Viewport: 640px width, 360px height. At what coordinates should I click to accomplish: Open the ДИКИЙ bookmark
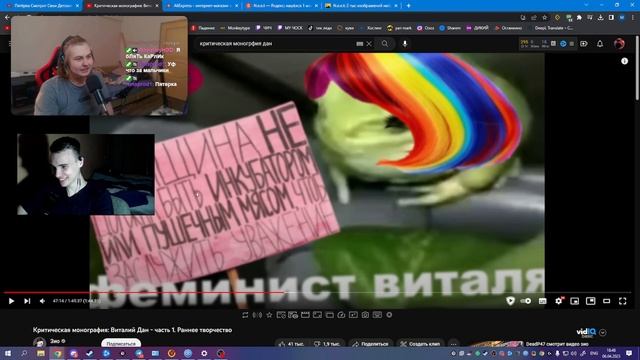point(478,28)
